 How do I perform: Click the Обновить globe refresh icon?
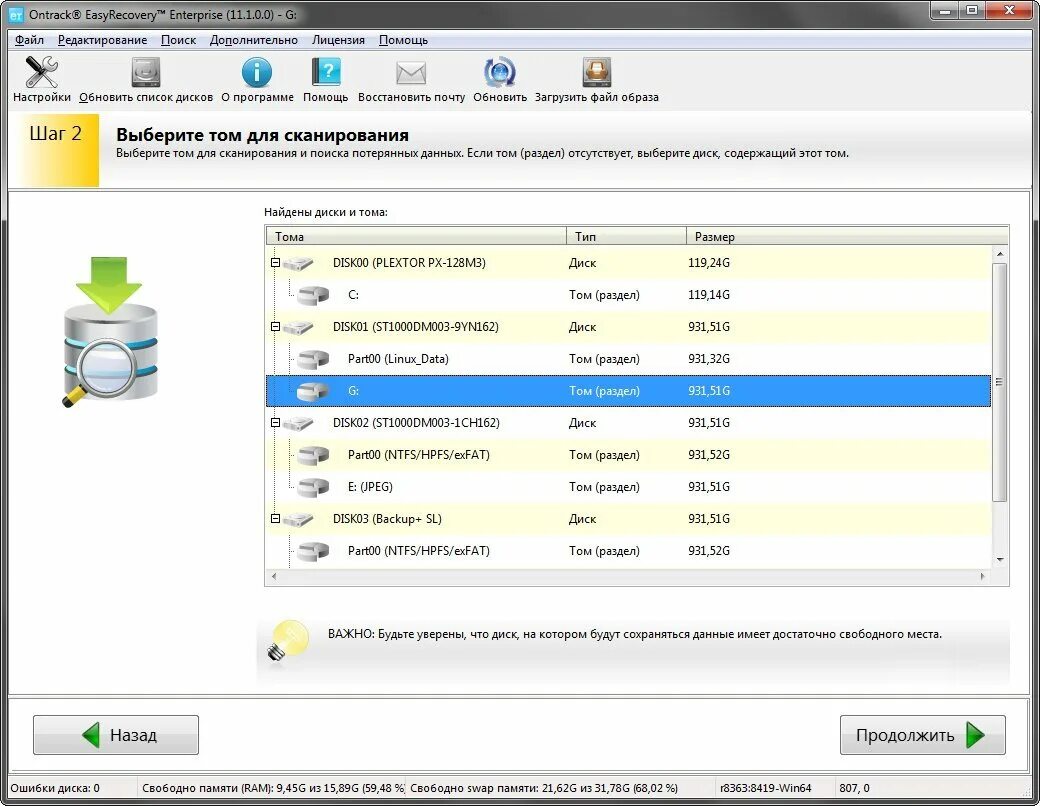tap(499, 72)
